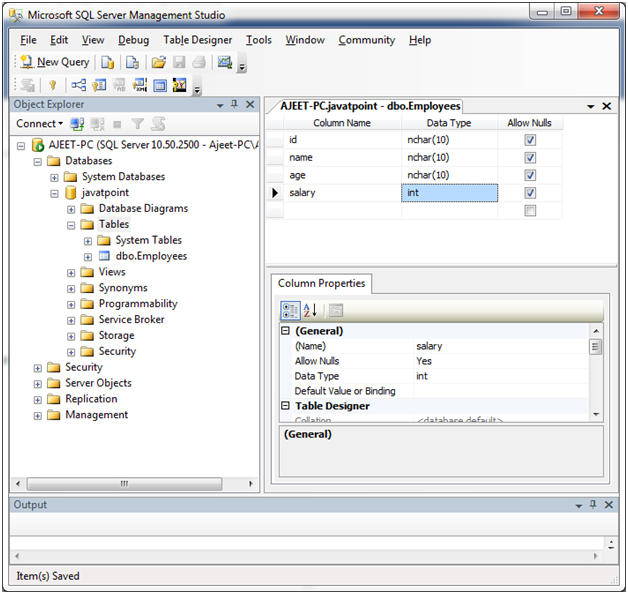The image size is (628, 594).
Task: Collapse the javatpoint database node
Action: tap(54, 194)
